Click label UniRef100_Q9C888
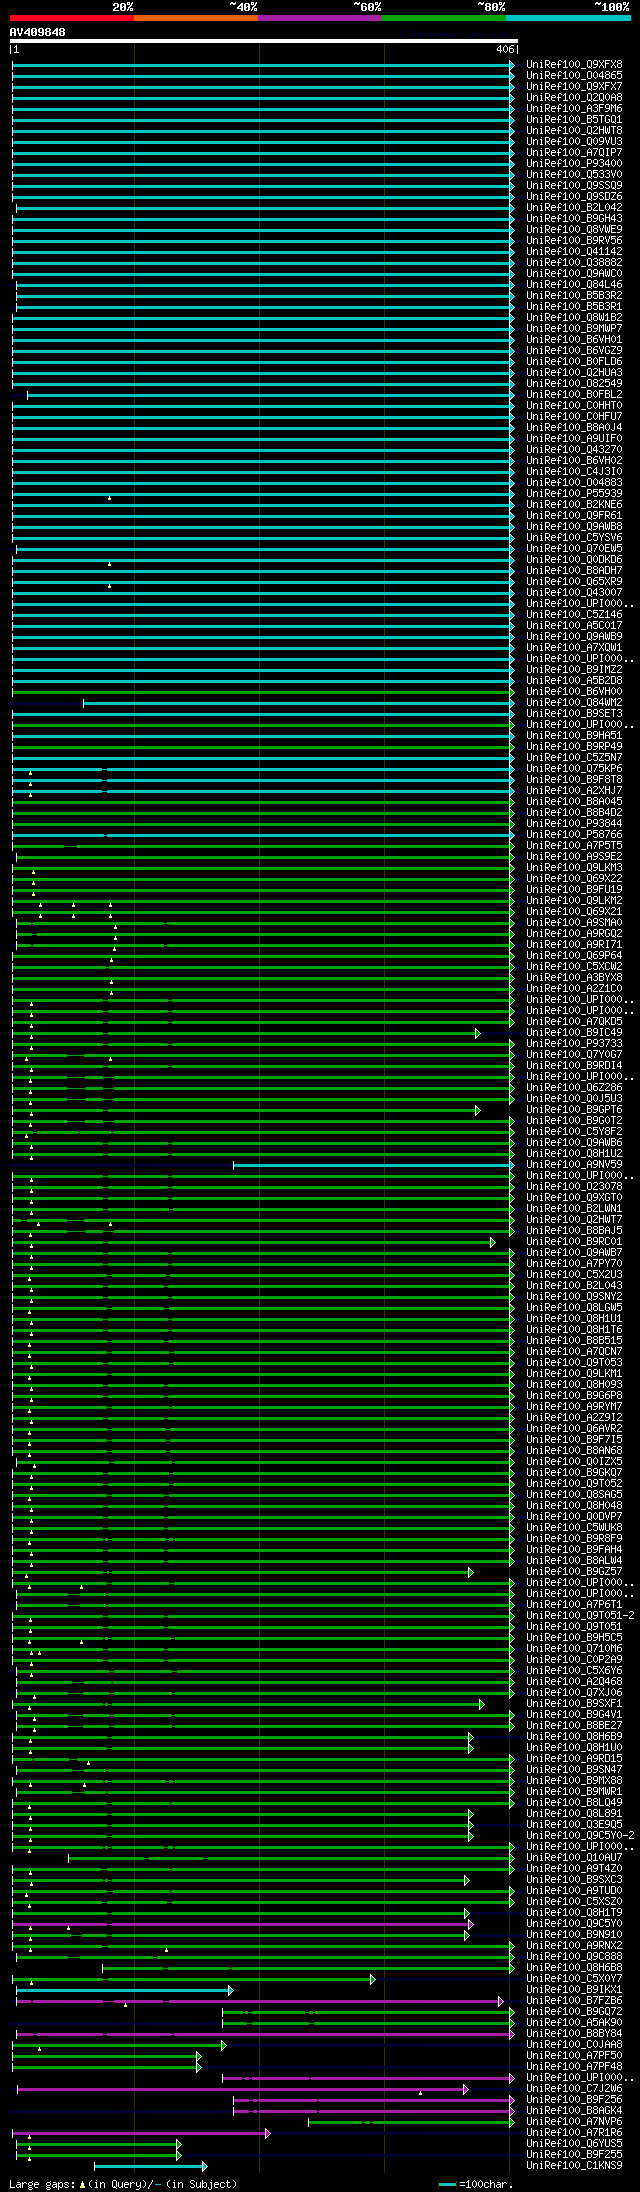Viewport: 640px width, 2192px height. coord(574,1956)
